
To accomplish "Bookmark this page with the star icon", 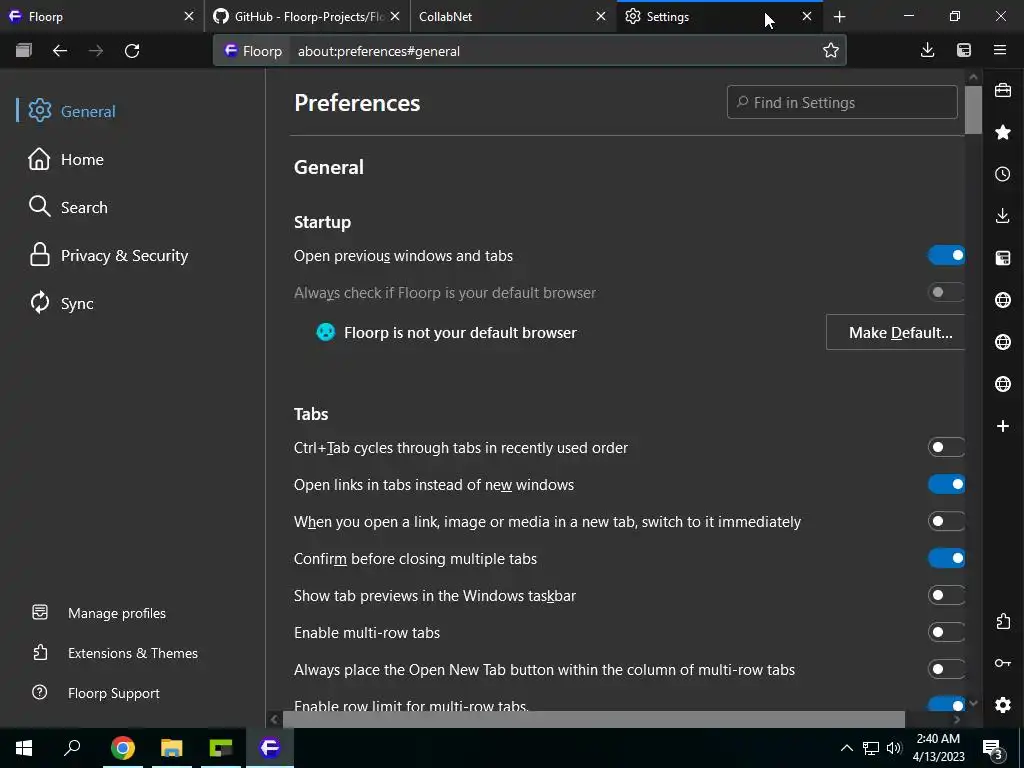I will coord(831,50).
